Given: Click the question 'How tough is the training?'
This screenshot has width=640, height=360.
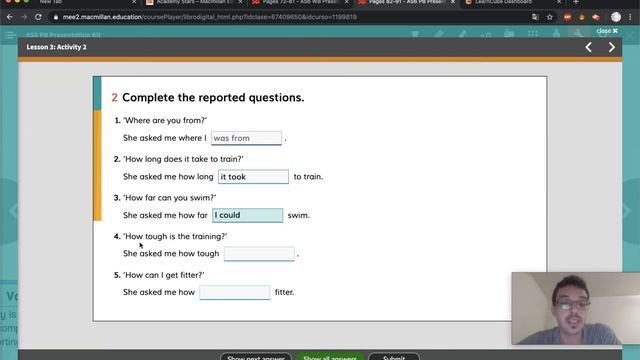Looking at the screenshot, I should [175, 236].
